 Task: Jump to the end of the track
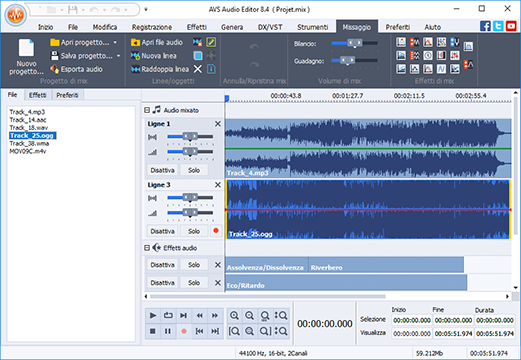pyautogui.click(x=215, y=331)
